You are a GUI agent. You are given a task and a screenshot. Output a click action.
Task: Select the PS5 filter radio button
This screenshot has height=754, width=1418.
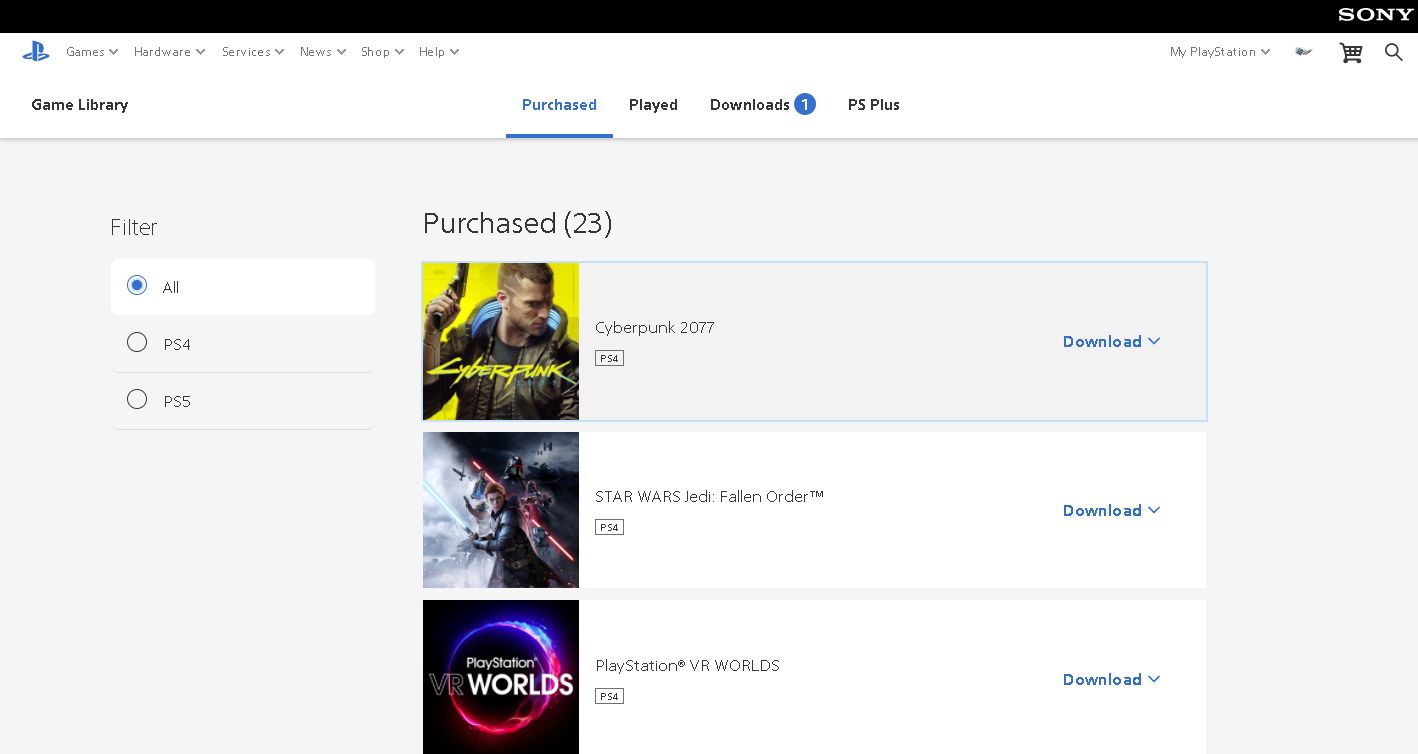pyautogui.click(x=137, y=400)
